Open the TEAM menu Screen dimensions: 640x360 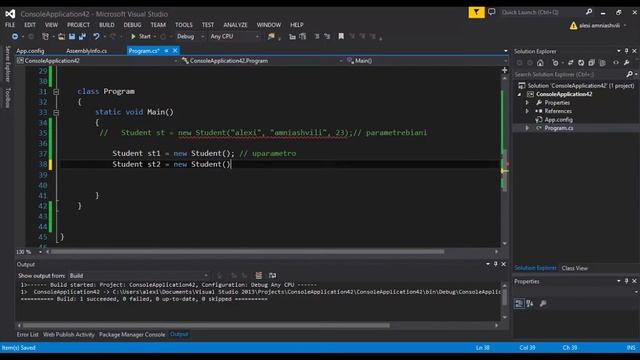pyautogui.click(x=158, y=25)
